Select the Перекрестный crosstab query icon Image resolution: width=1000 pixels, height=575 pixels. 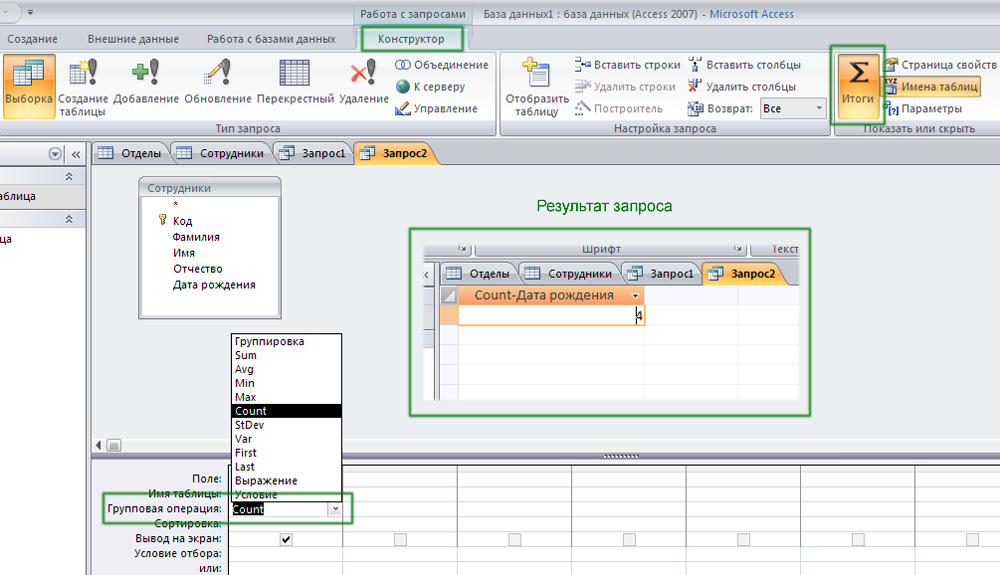295,84
